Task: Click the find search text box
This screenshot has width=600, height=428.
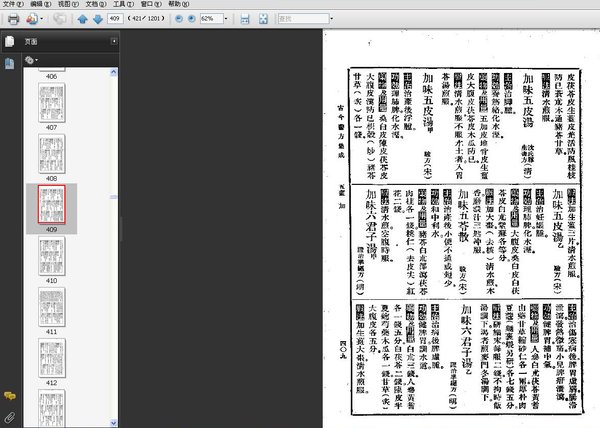Action: (304, 18)
